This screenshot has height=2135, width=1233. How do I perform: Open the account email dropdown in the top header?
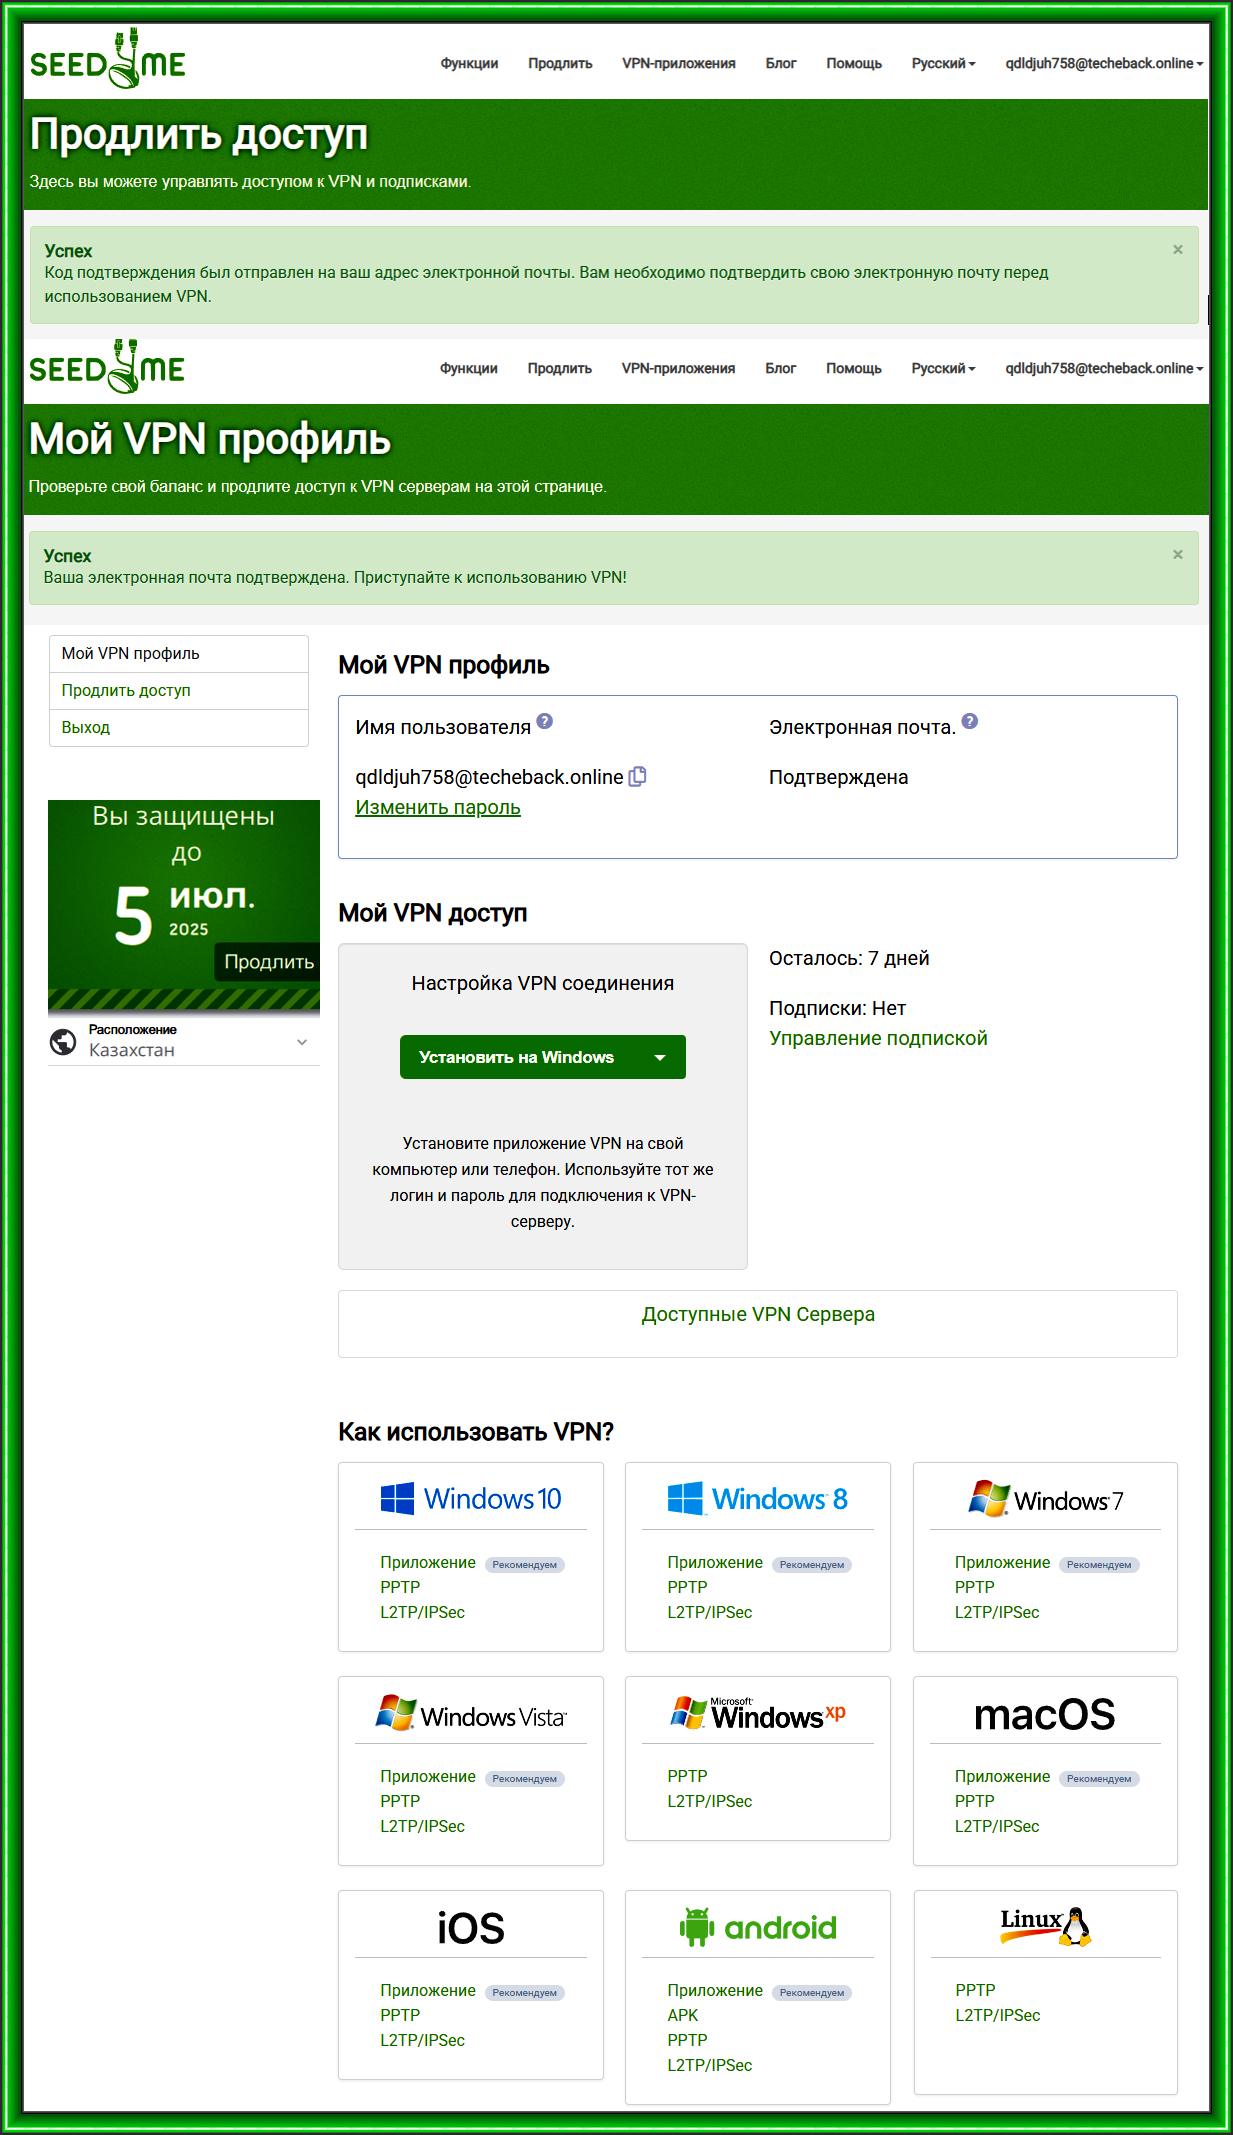point(1104,63)
